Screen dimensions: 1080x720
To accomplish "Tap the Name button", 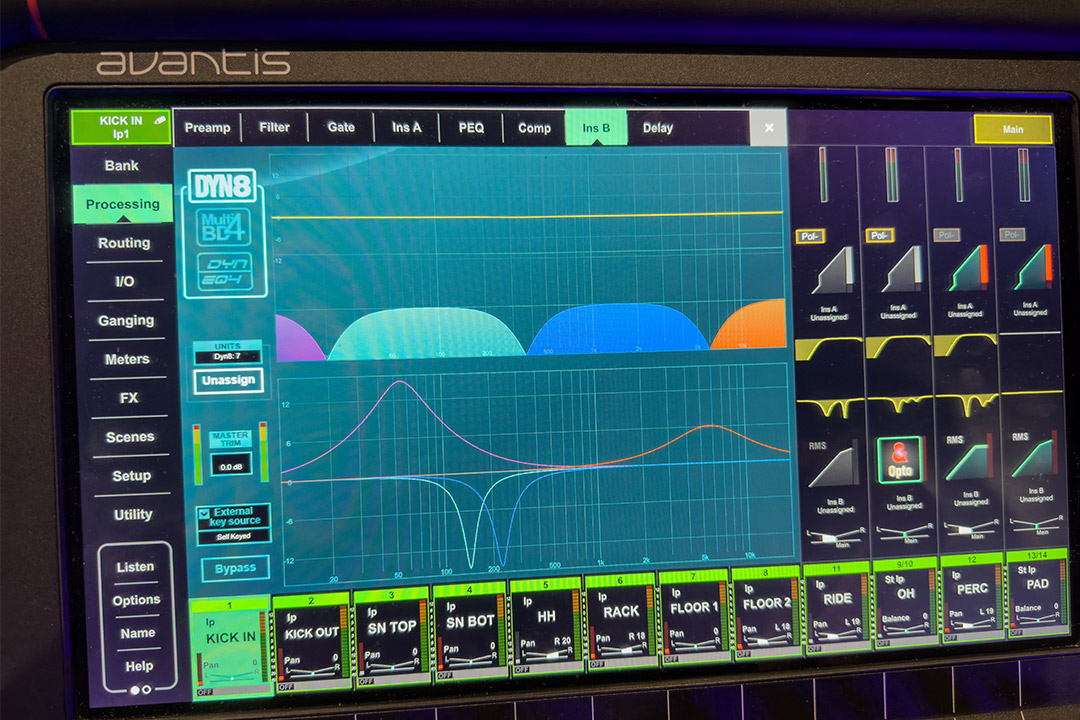I will pos(138,632).
